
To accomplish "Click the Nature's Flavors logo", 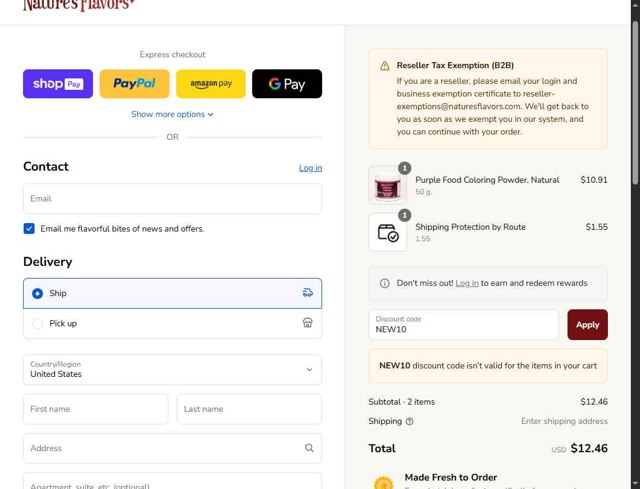I will tap(79, 5).
